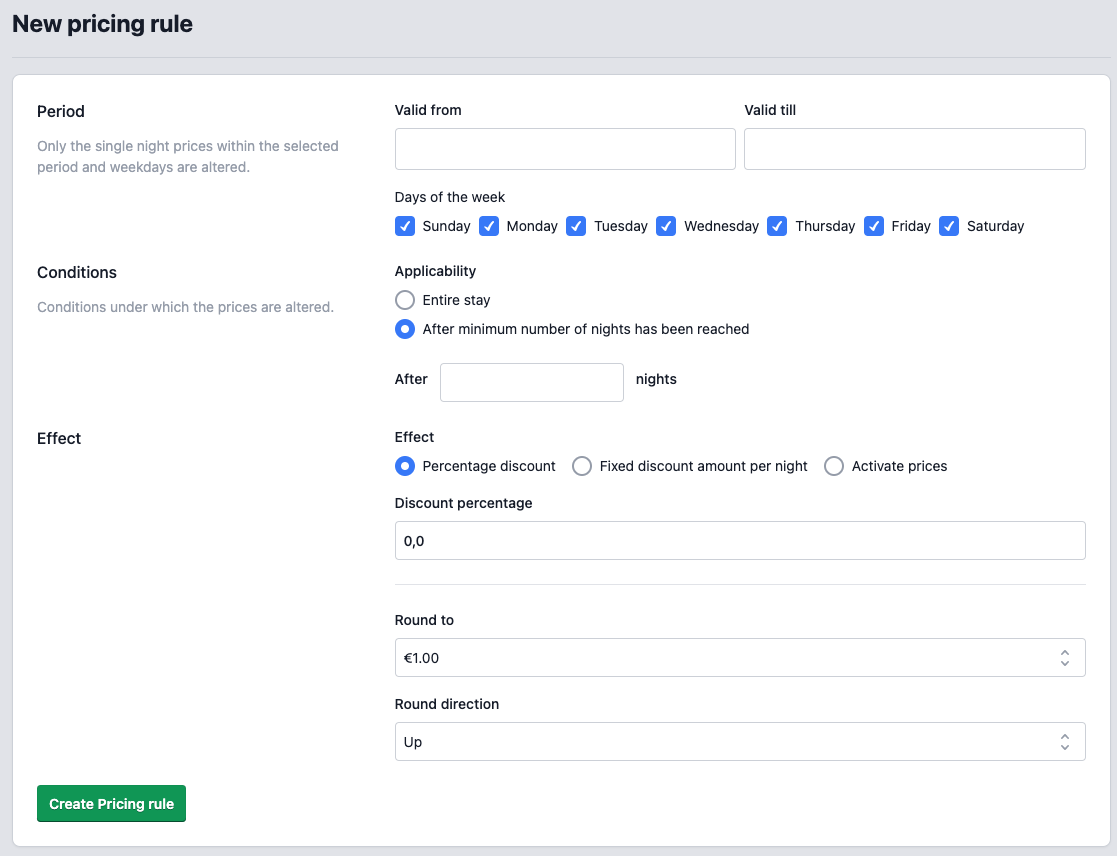Click the Valid from date field

(565, 149)
